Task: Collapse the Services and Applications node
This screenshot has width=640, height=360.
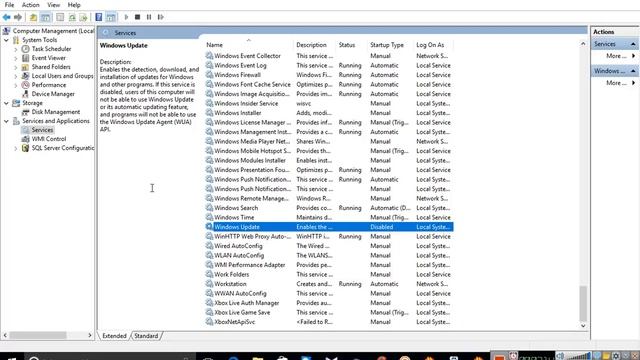Action: point(6,121)
